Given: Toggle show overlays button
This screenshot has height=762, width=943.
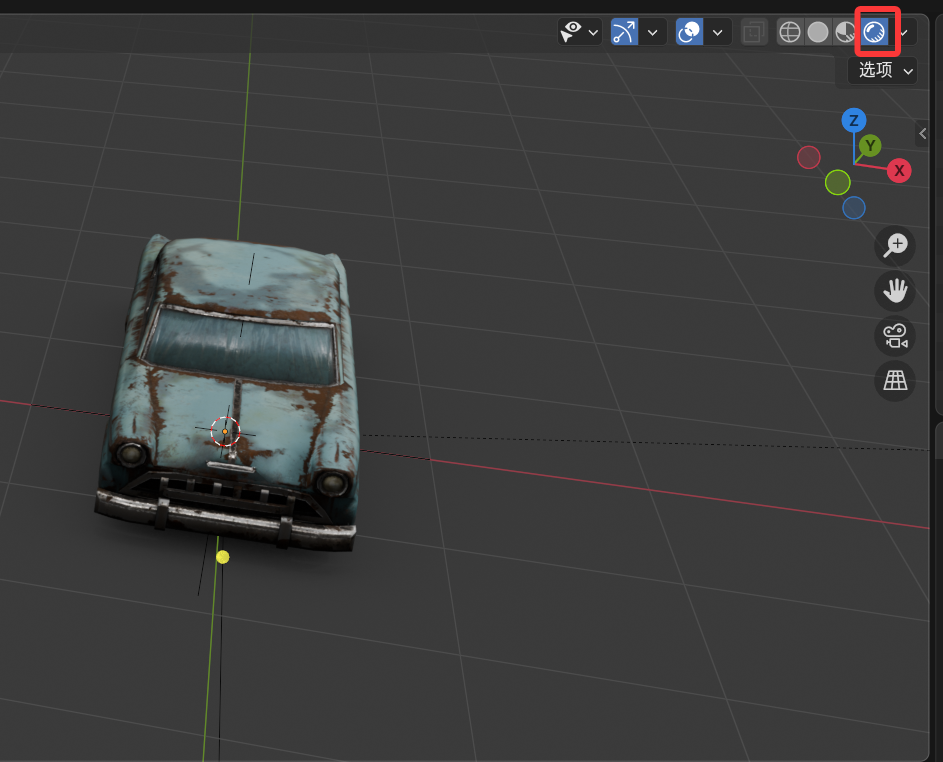Looking at the screenshot, I should [689, 32].
